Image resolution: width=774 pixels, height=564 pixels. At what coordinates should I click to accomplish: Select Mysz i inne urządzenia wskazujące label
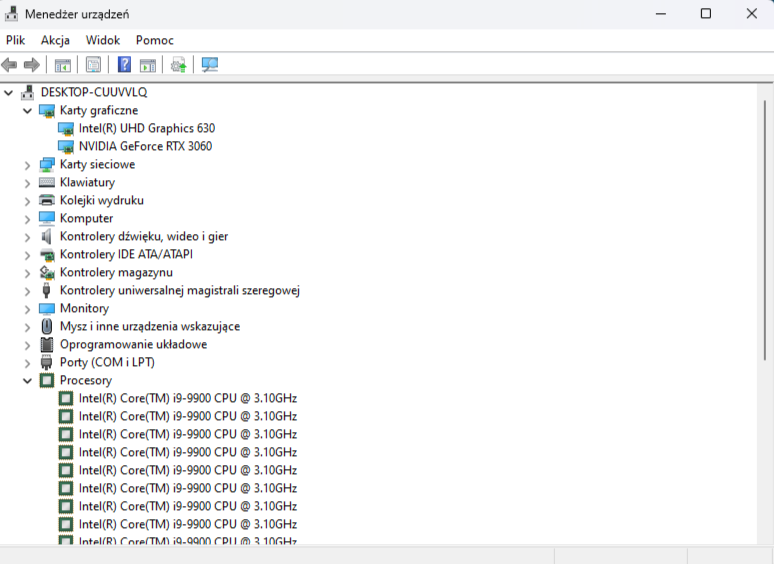(x=150, y=327)
